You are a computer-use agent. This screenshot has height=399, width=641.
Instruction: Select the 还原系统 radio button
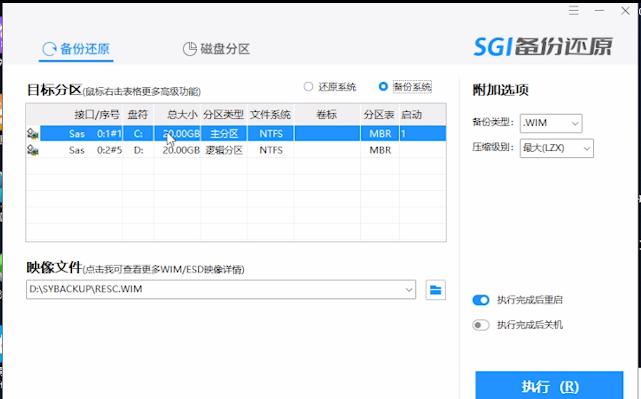308,87
